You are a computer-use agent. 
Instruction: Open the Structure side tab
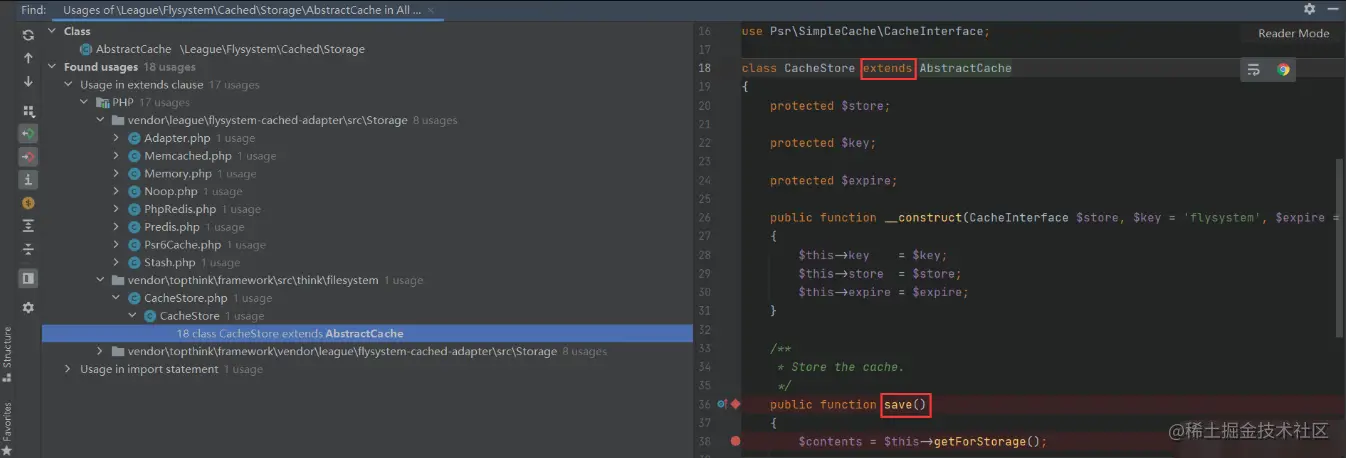[7, 354]
